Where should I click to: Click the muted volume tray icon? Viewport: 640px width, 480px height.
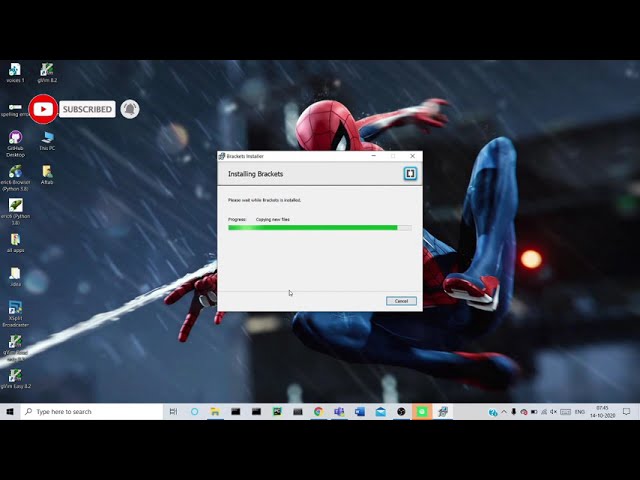553,412
